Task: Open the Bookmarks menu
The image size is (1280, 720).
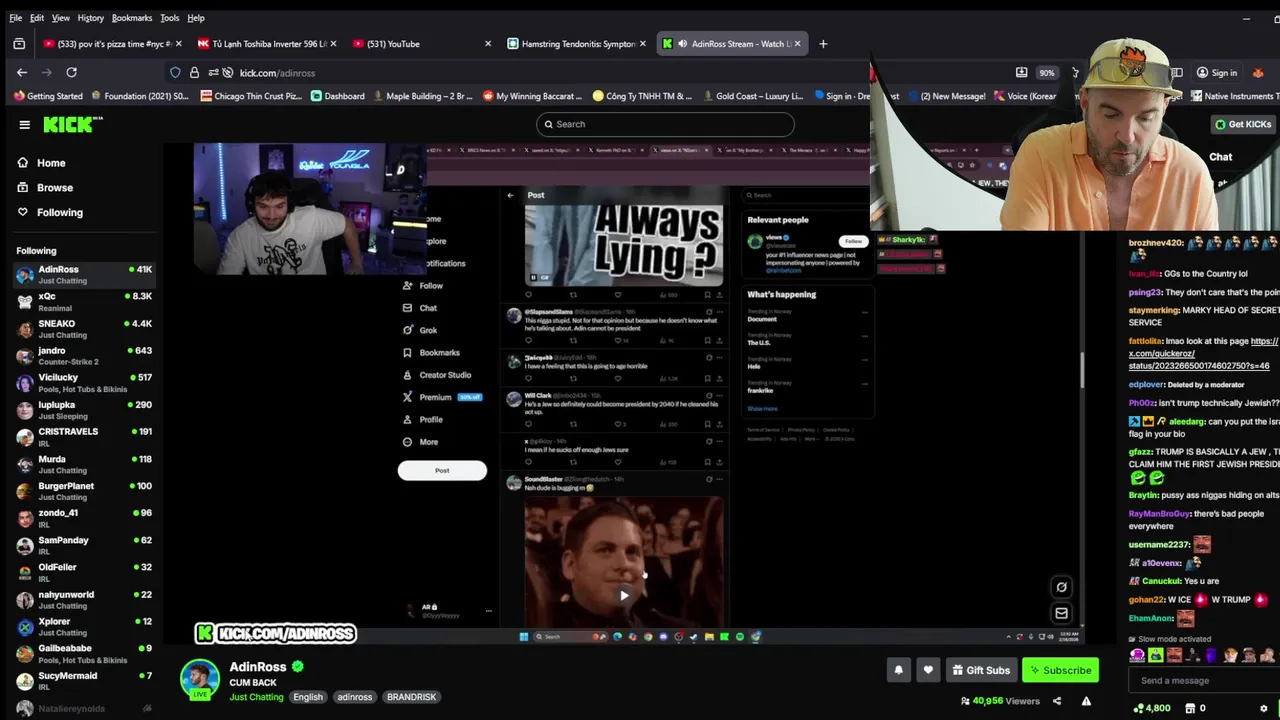Action: tap(132, 18)
